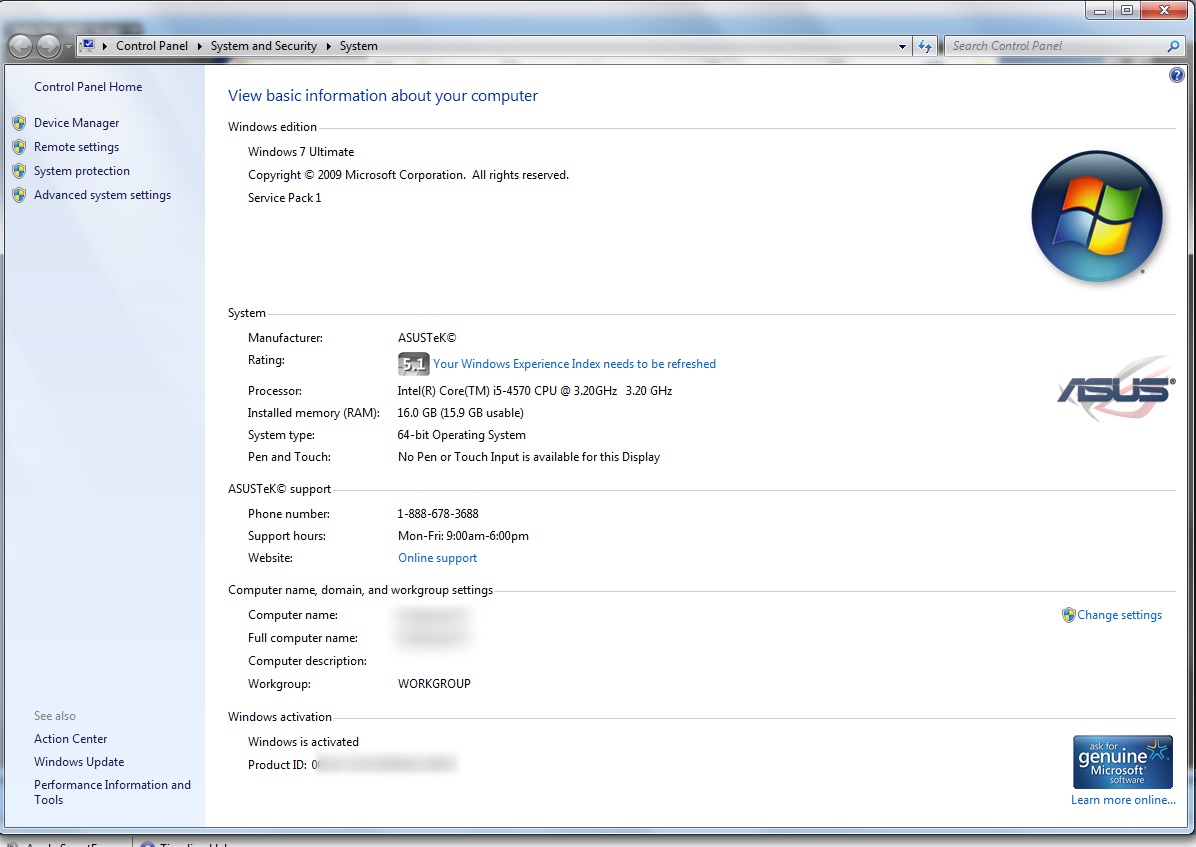This screenshot has height=847, width=1196.
Task: Select the System breadcrumb item
Action: (358, 46)
